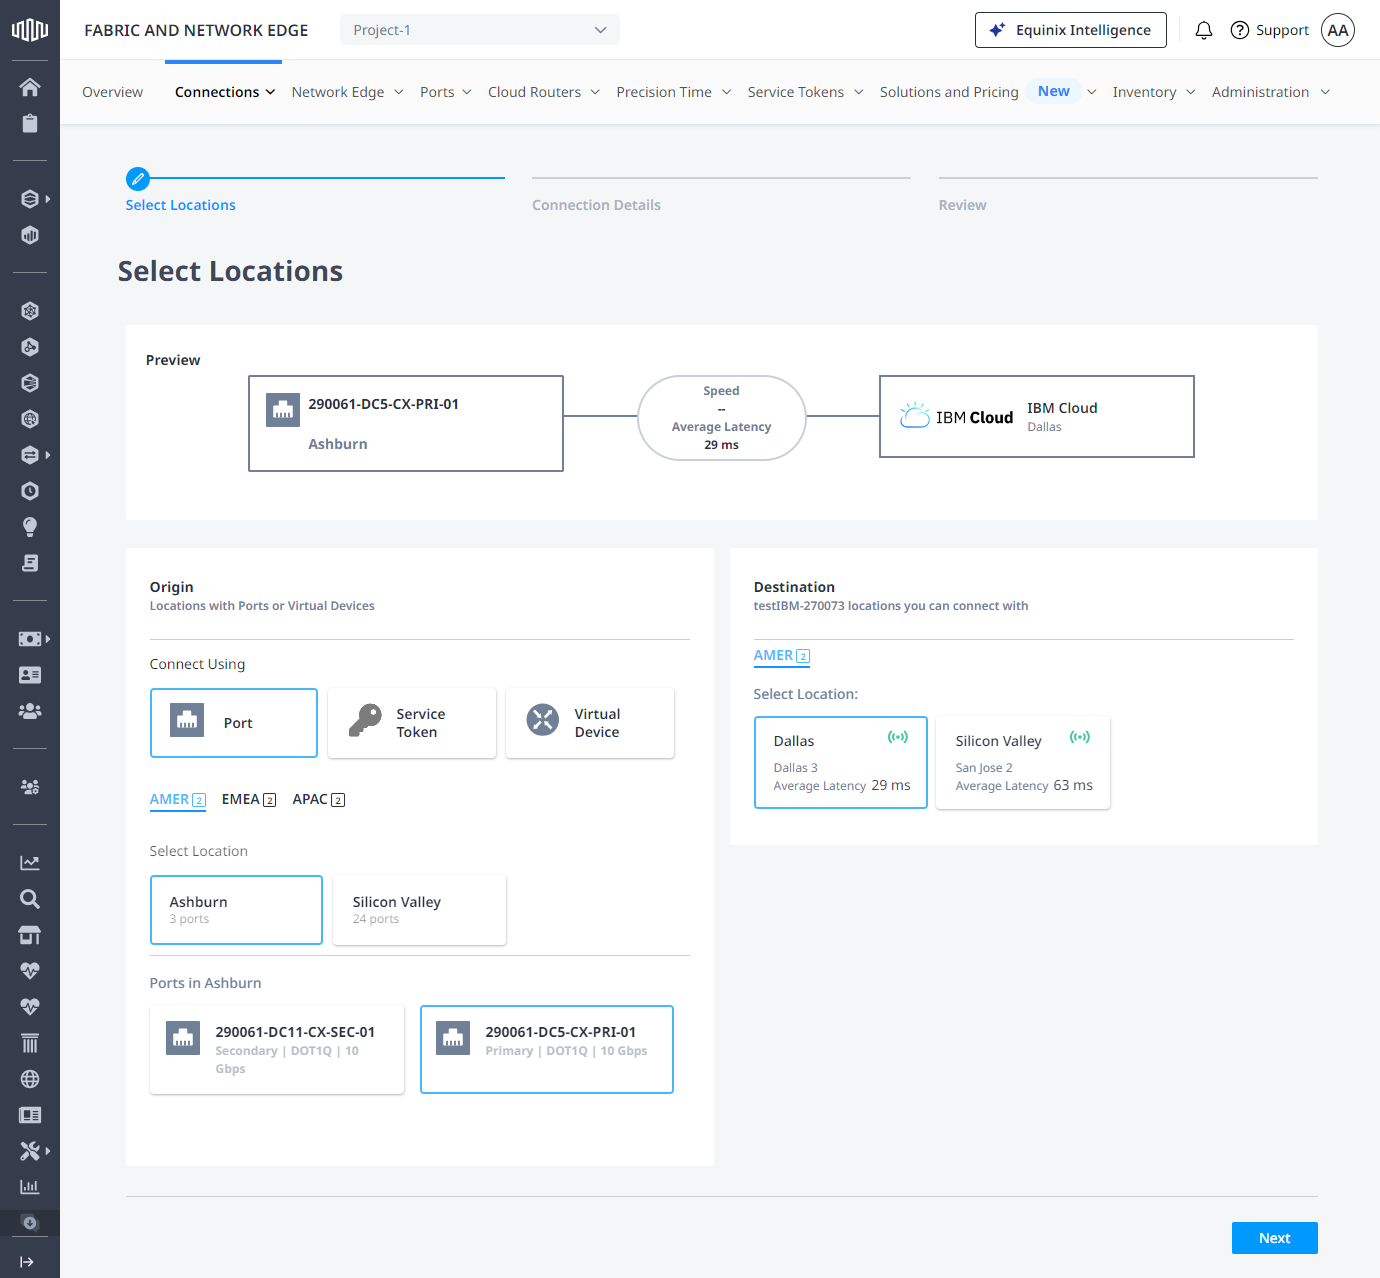Choose Port as the connect method
Screen dimensions: 1380x1278
coord(234,723)
